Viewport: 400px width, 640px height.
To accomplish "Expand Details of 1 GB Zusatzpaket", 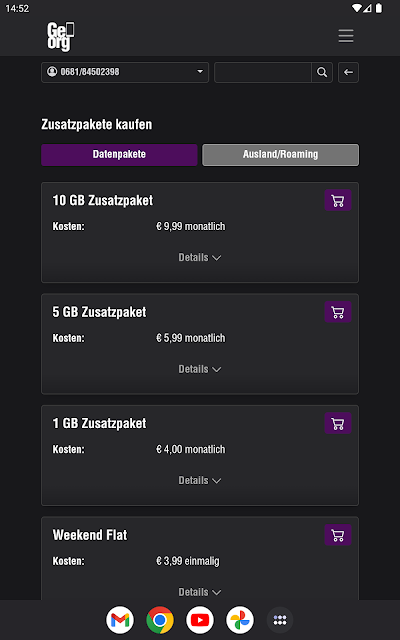I will [200, 480].
